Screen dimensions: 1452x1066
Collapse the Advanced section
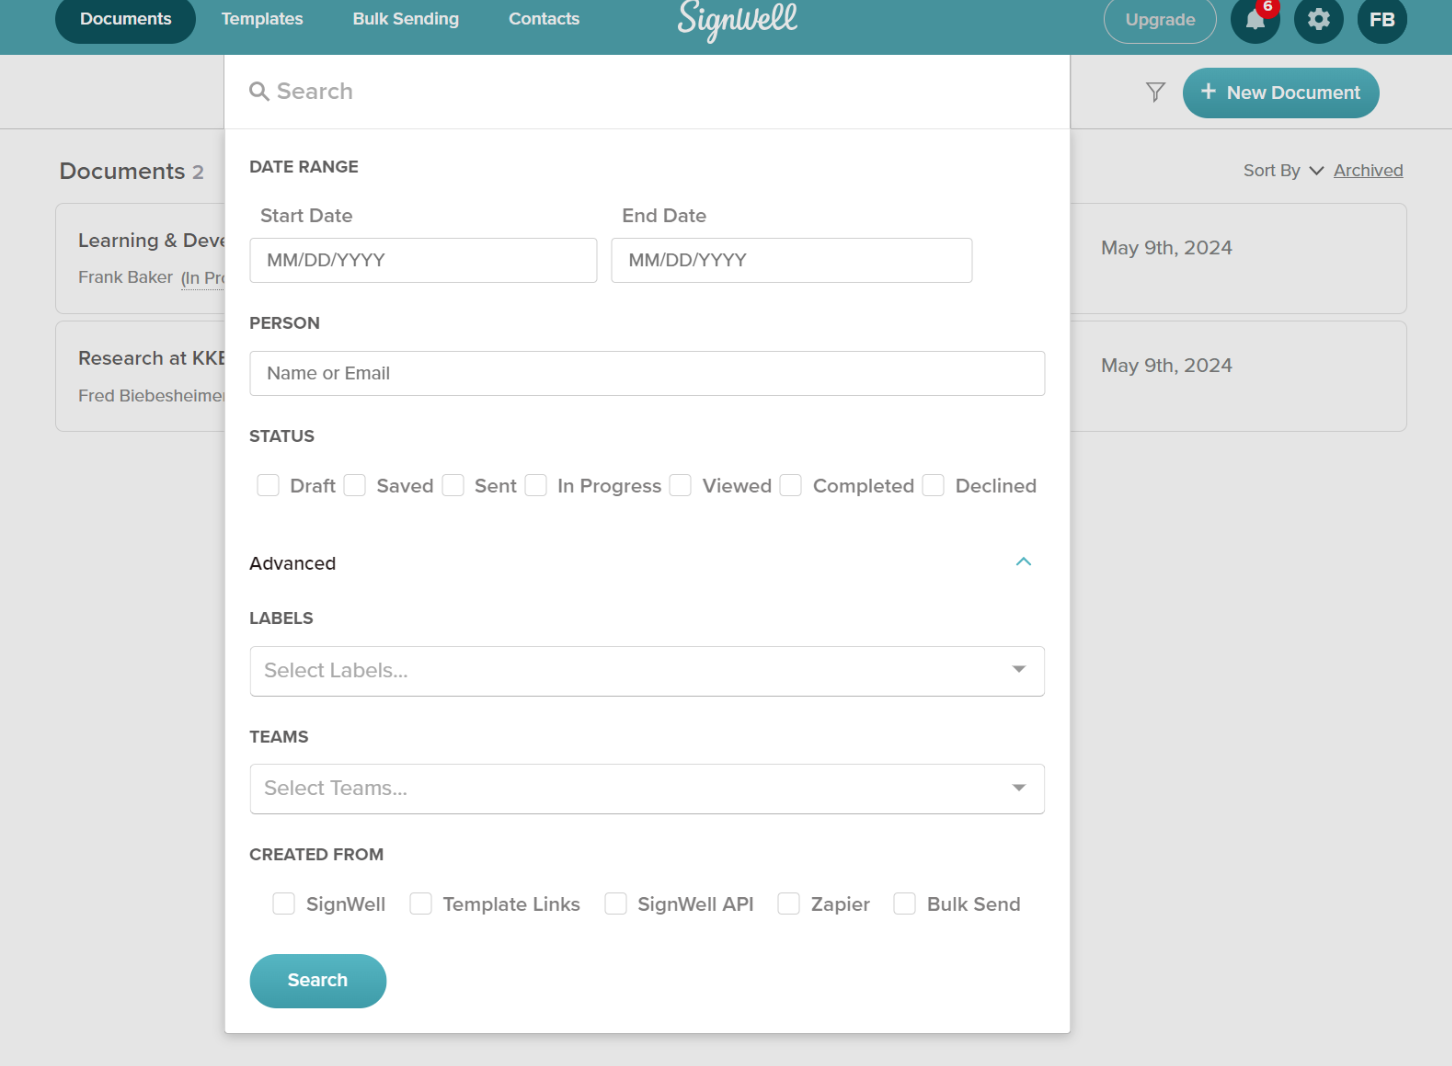point(1023,562)
